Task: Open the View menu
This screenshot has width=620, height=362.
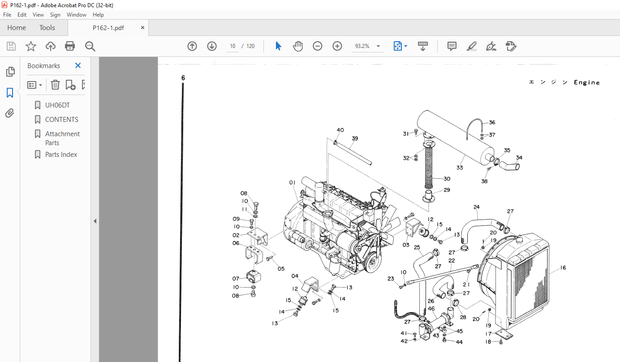Action: pos(38,15)
